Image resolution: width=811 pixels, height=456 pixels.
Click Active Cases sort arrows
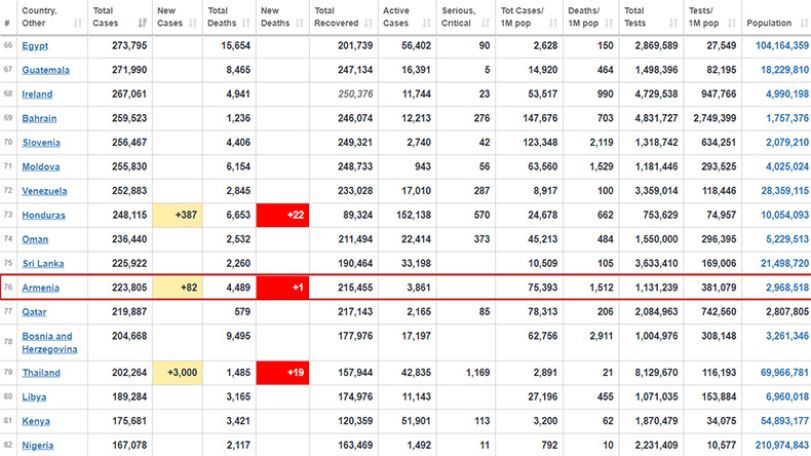coord(427,23)
